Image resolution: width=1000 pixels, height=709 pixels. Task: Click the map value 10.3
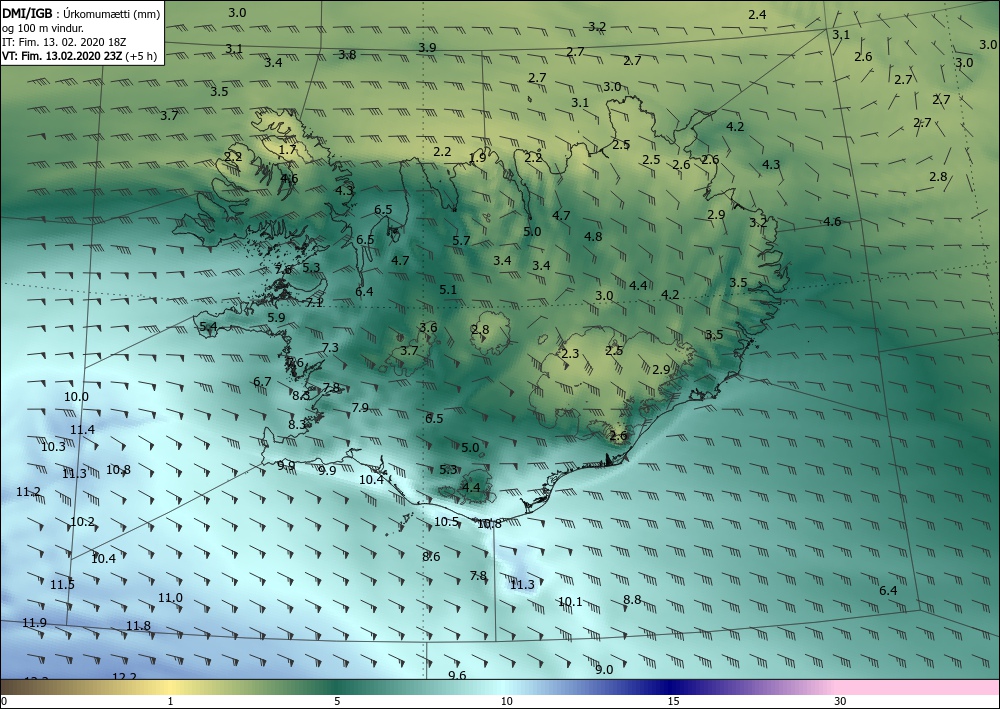click(53, 446)
